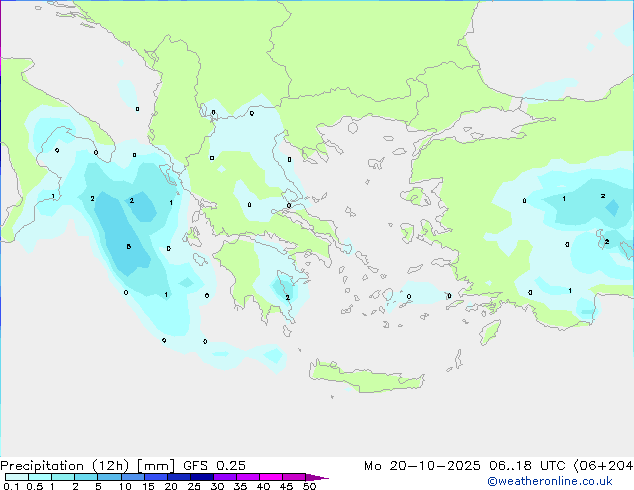Click the 0.1–0.5 mm legend color swatch
This screenshot has height=490, width=634.
click(x=17, y=477)
